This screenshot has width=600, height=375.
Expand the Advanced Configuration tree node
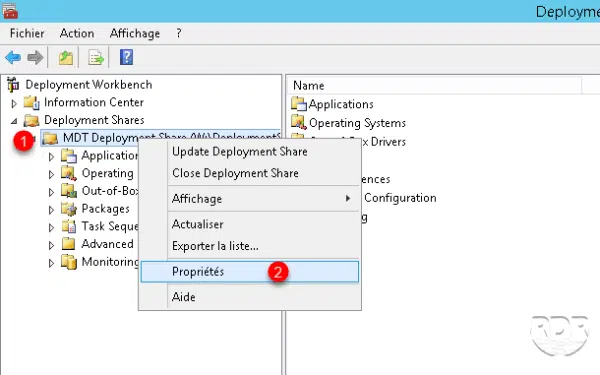pos(51,245)
